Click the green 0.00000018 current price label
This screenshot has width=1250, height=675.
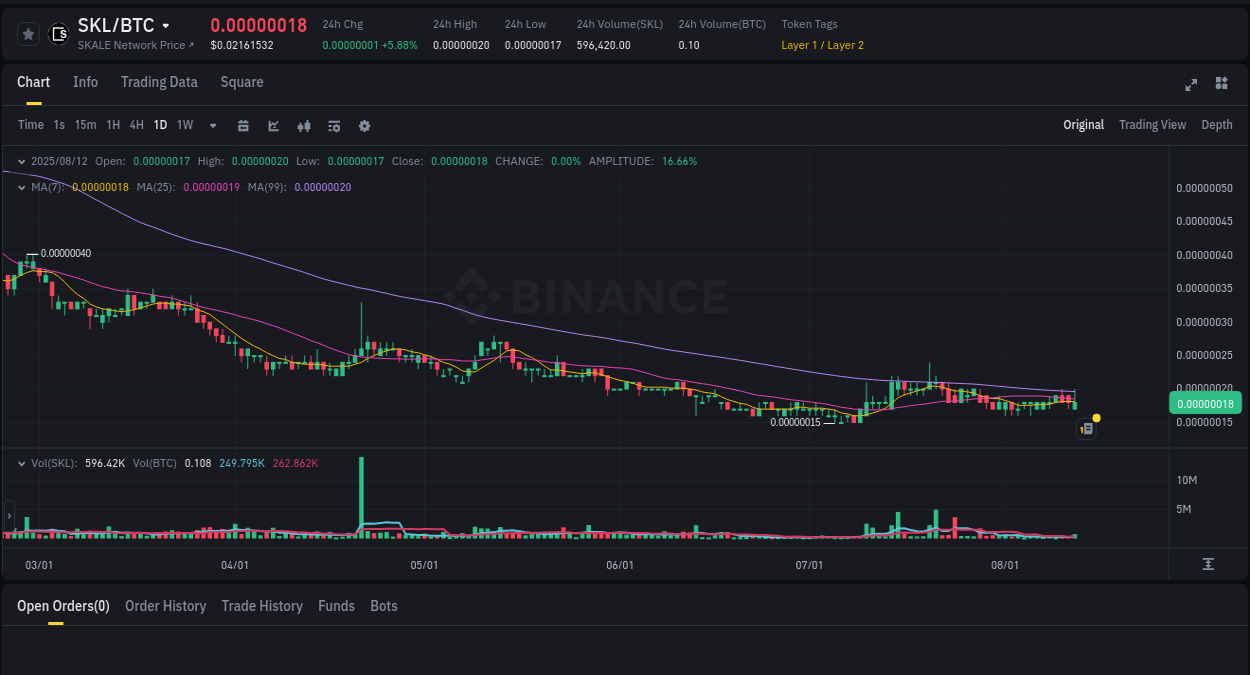(x=1205, y=403)
